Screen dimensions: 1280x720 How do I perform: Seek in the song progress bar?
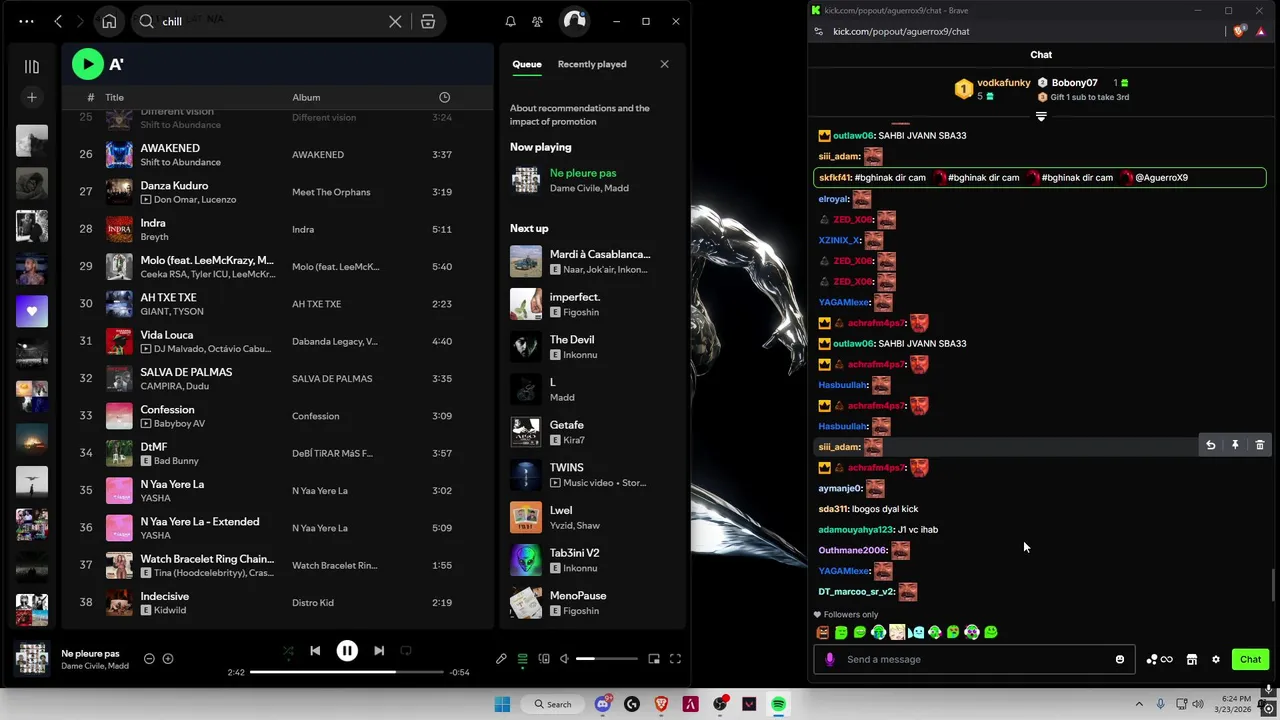347,672
